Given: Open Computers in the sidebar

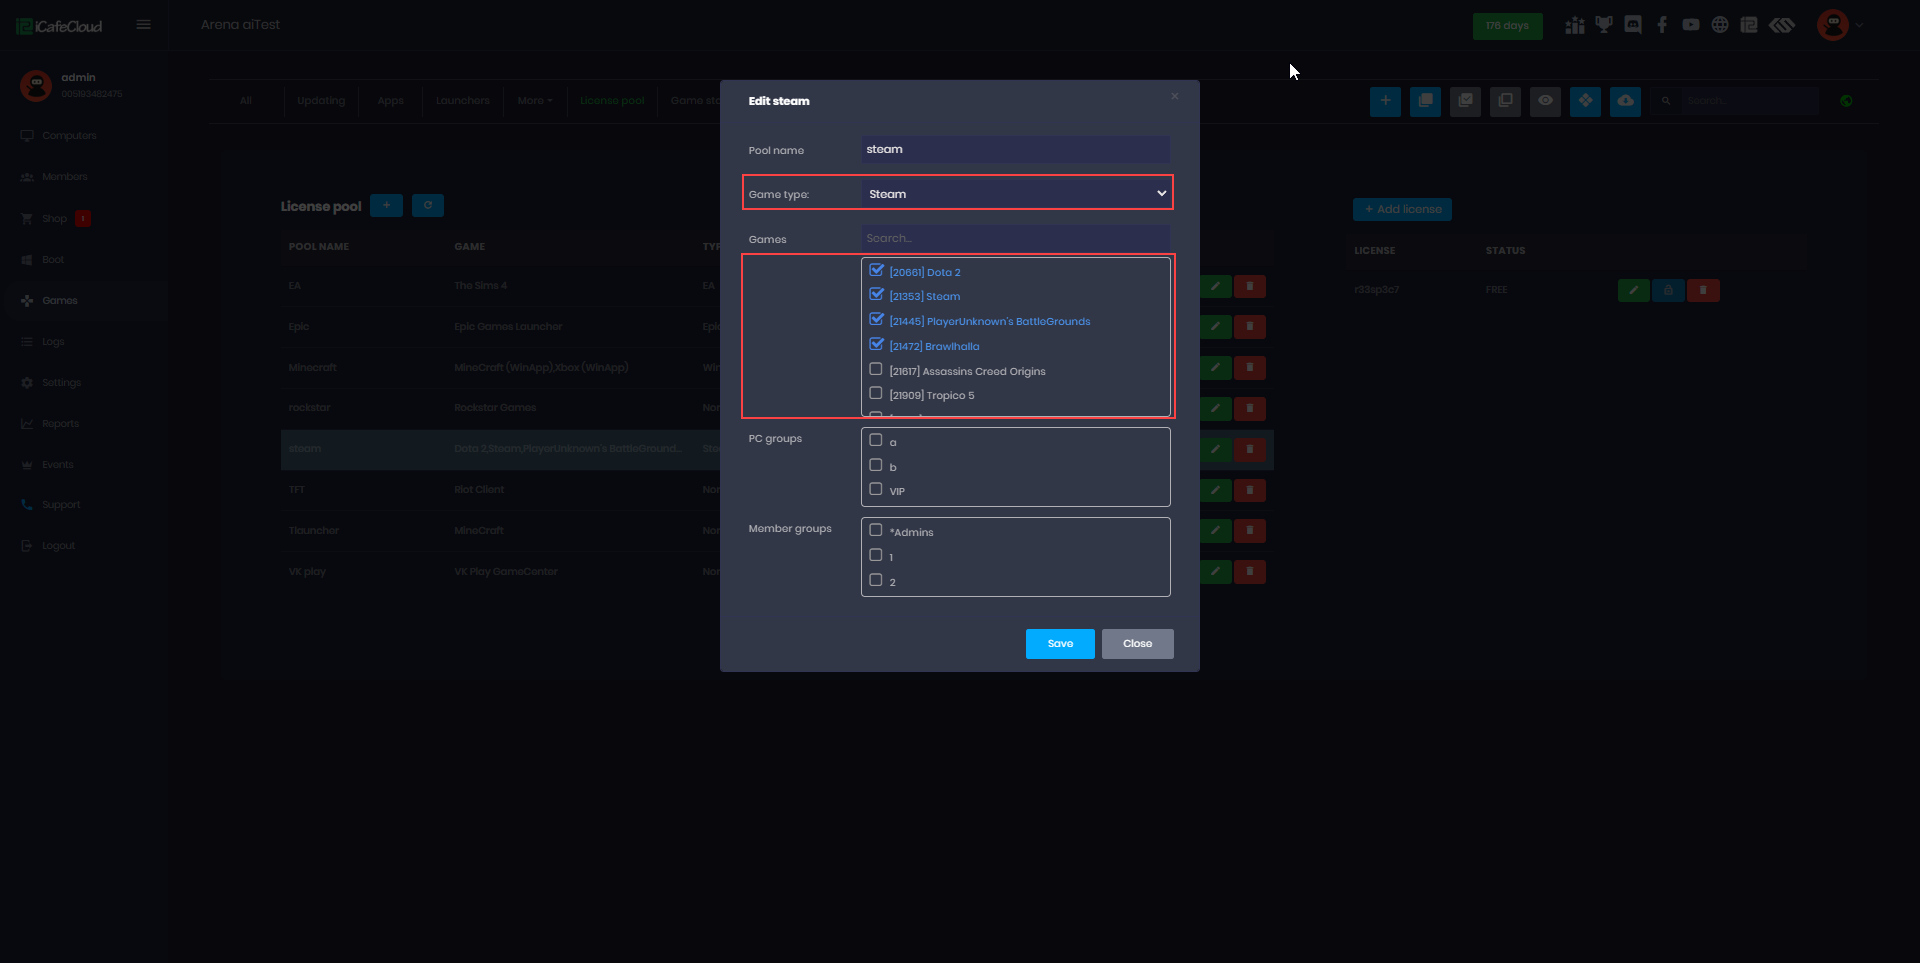Looking at the screenshot, I should coord(69,136).
